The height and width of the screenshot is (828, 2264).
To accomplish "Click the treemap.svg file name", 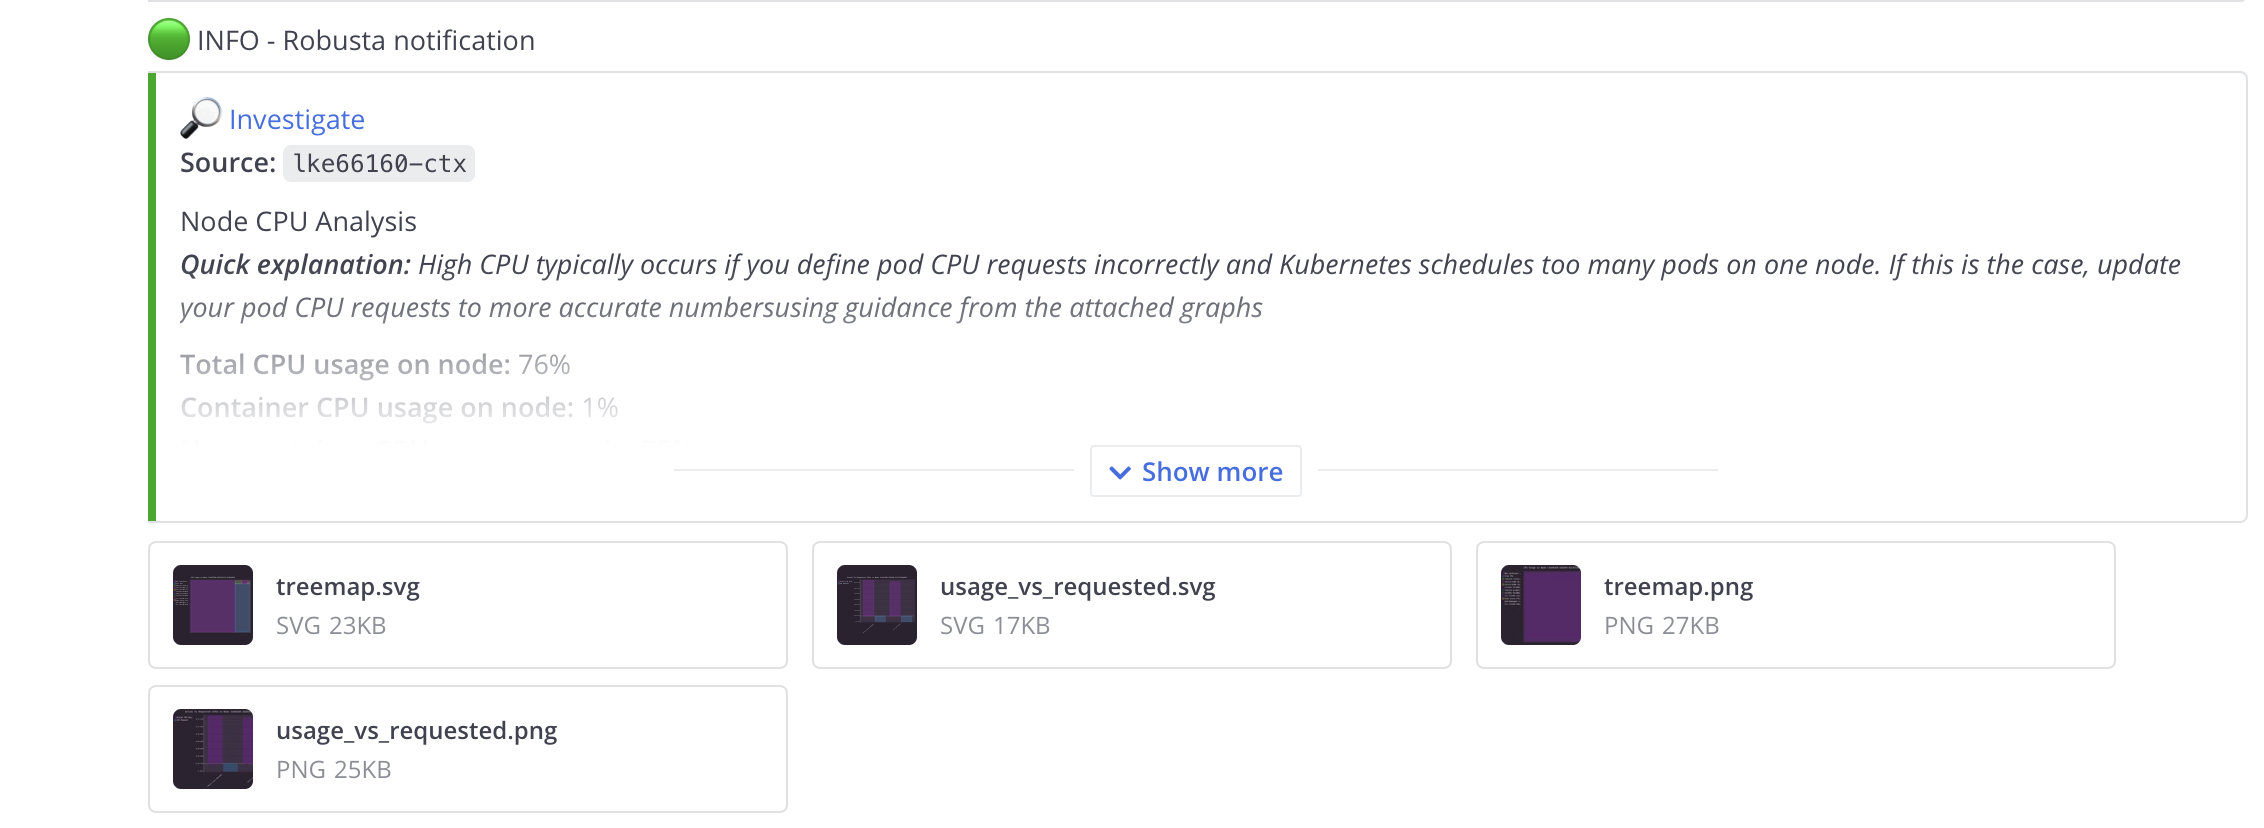I will [x=348, y=587].
